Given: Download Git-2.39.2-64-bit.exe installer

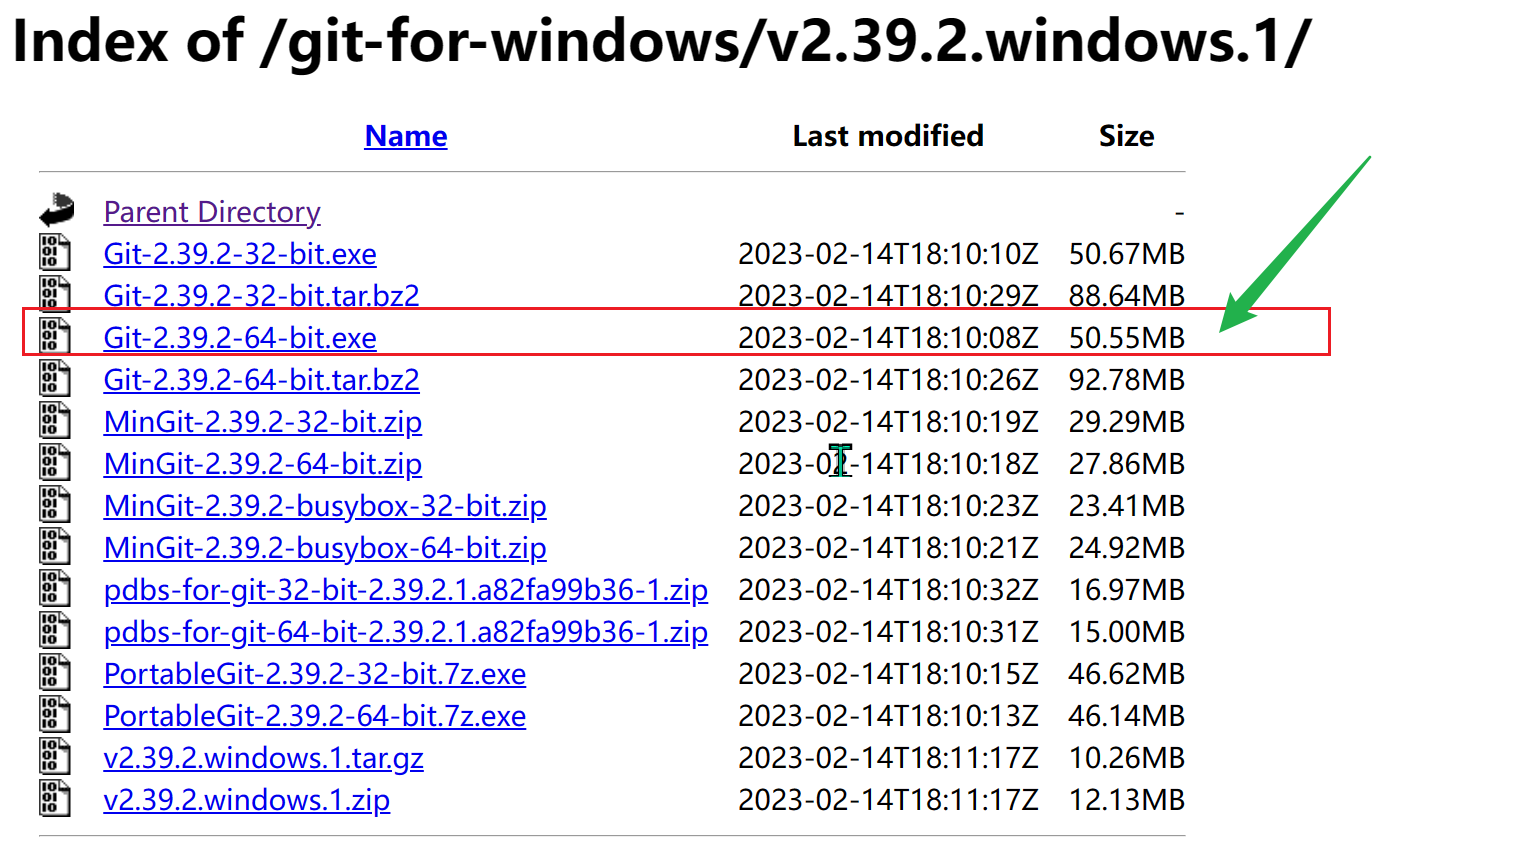Looking at the screenshot, I should 240,338.
